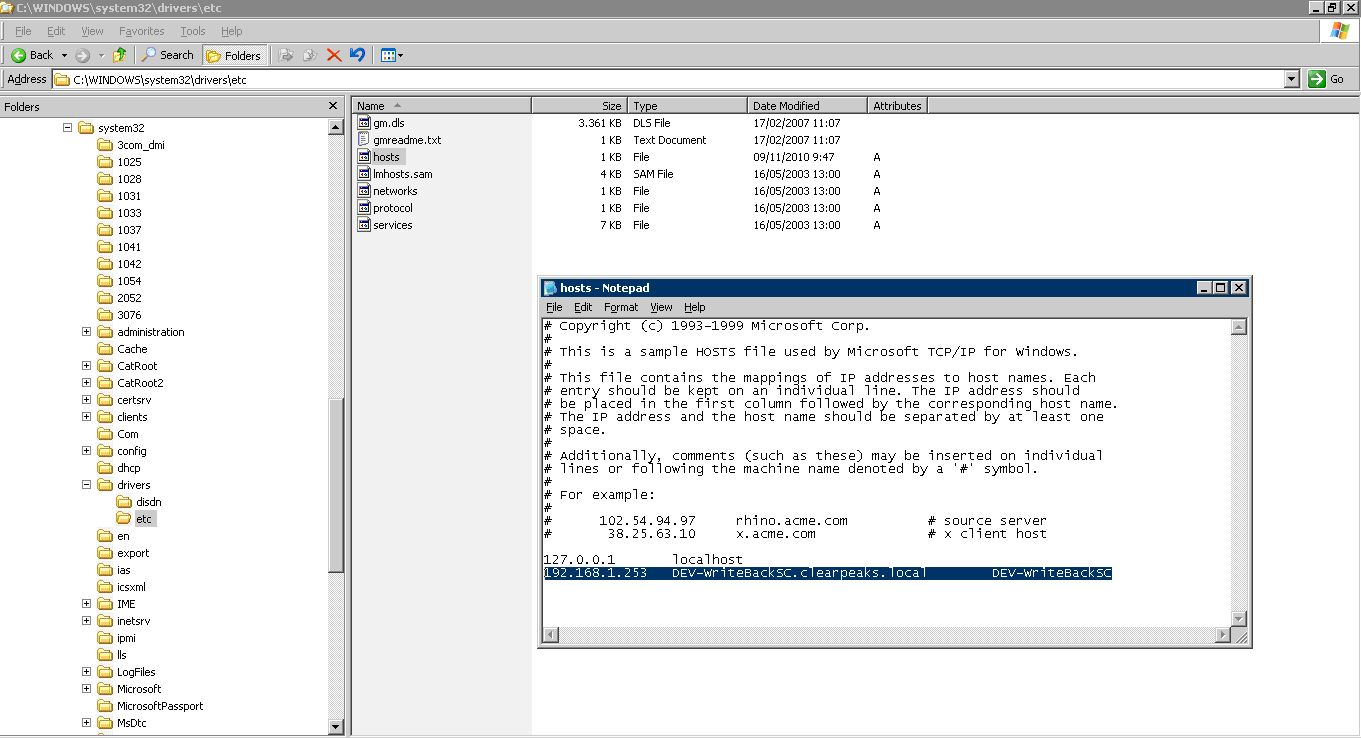Click the Notepad title bar icon

coord(550,288)
